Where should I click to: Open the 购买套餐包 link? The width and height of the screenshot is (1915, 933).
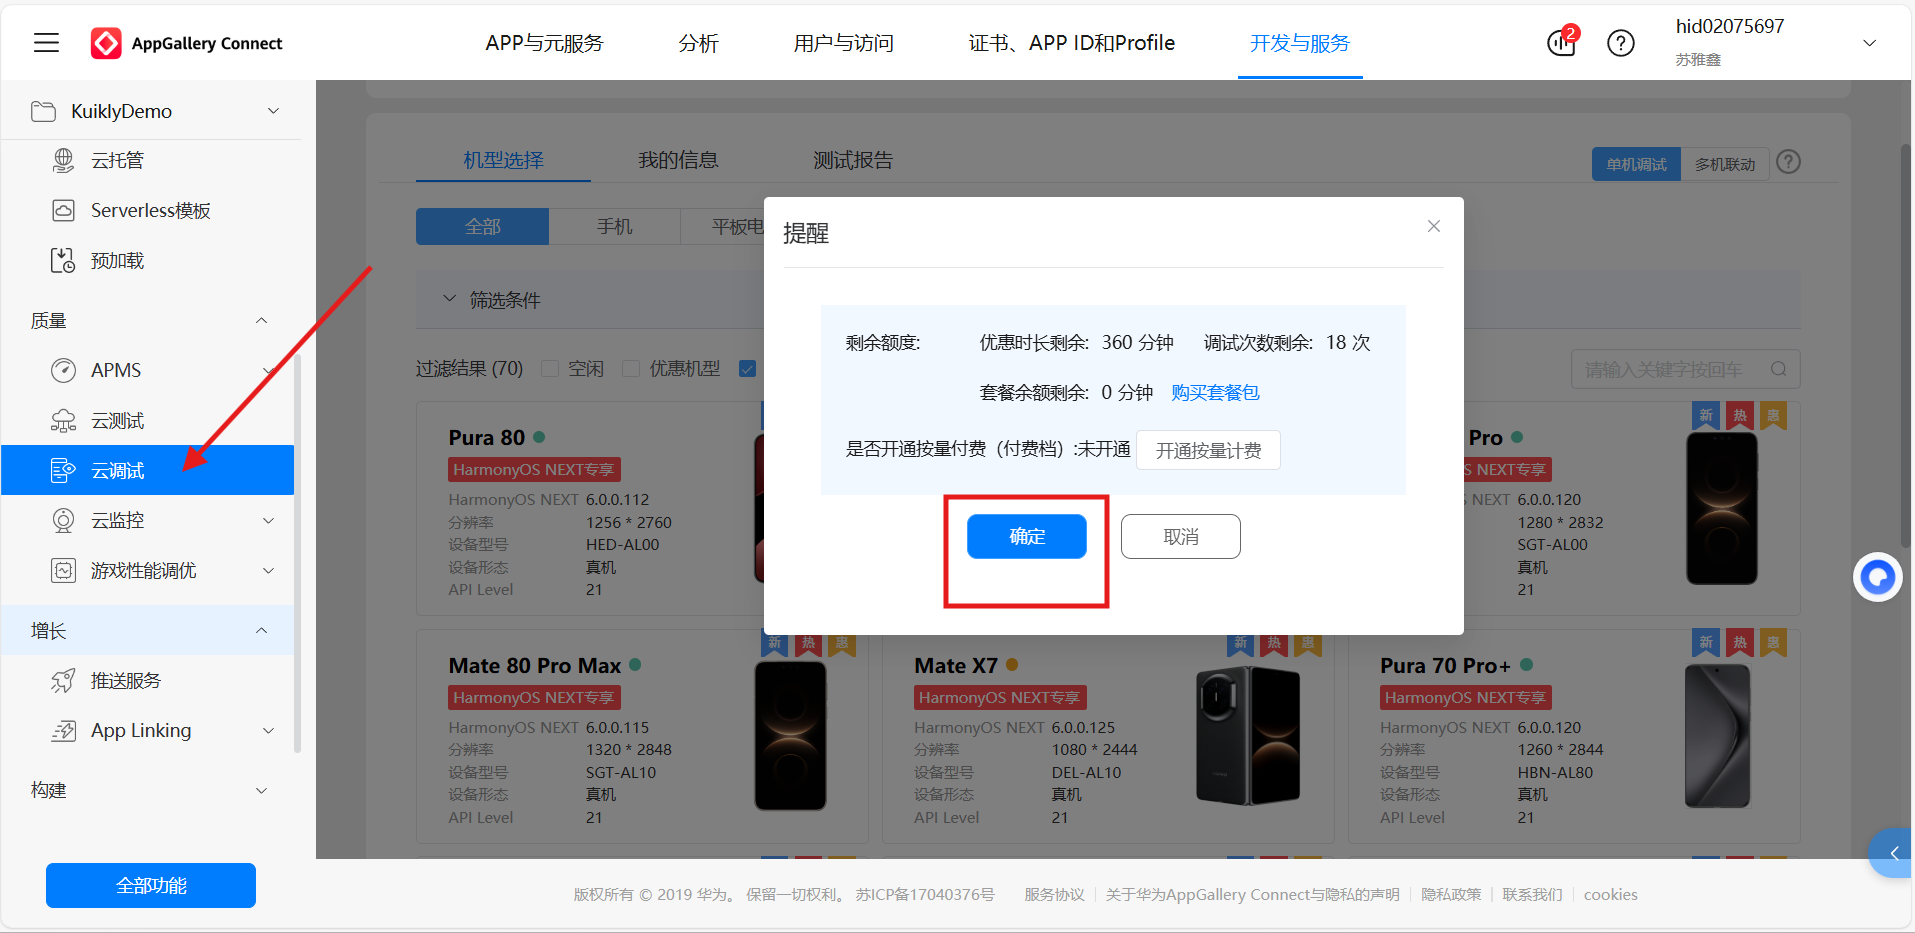[x=1215, y=392]
